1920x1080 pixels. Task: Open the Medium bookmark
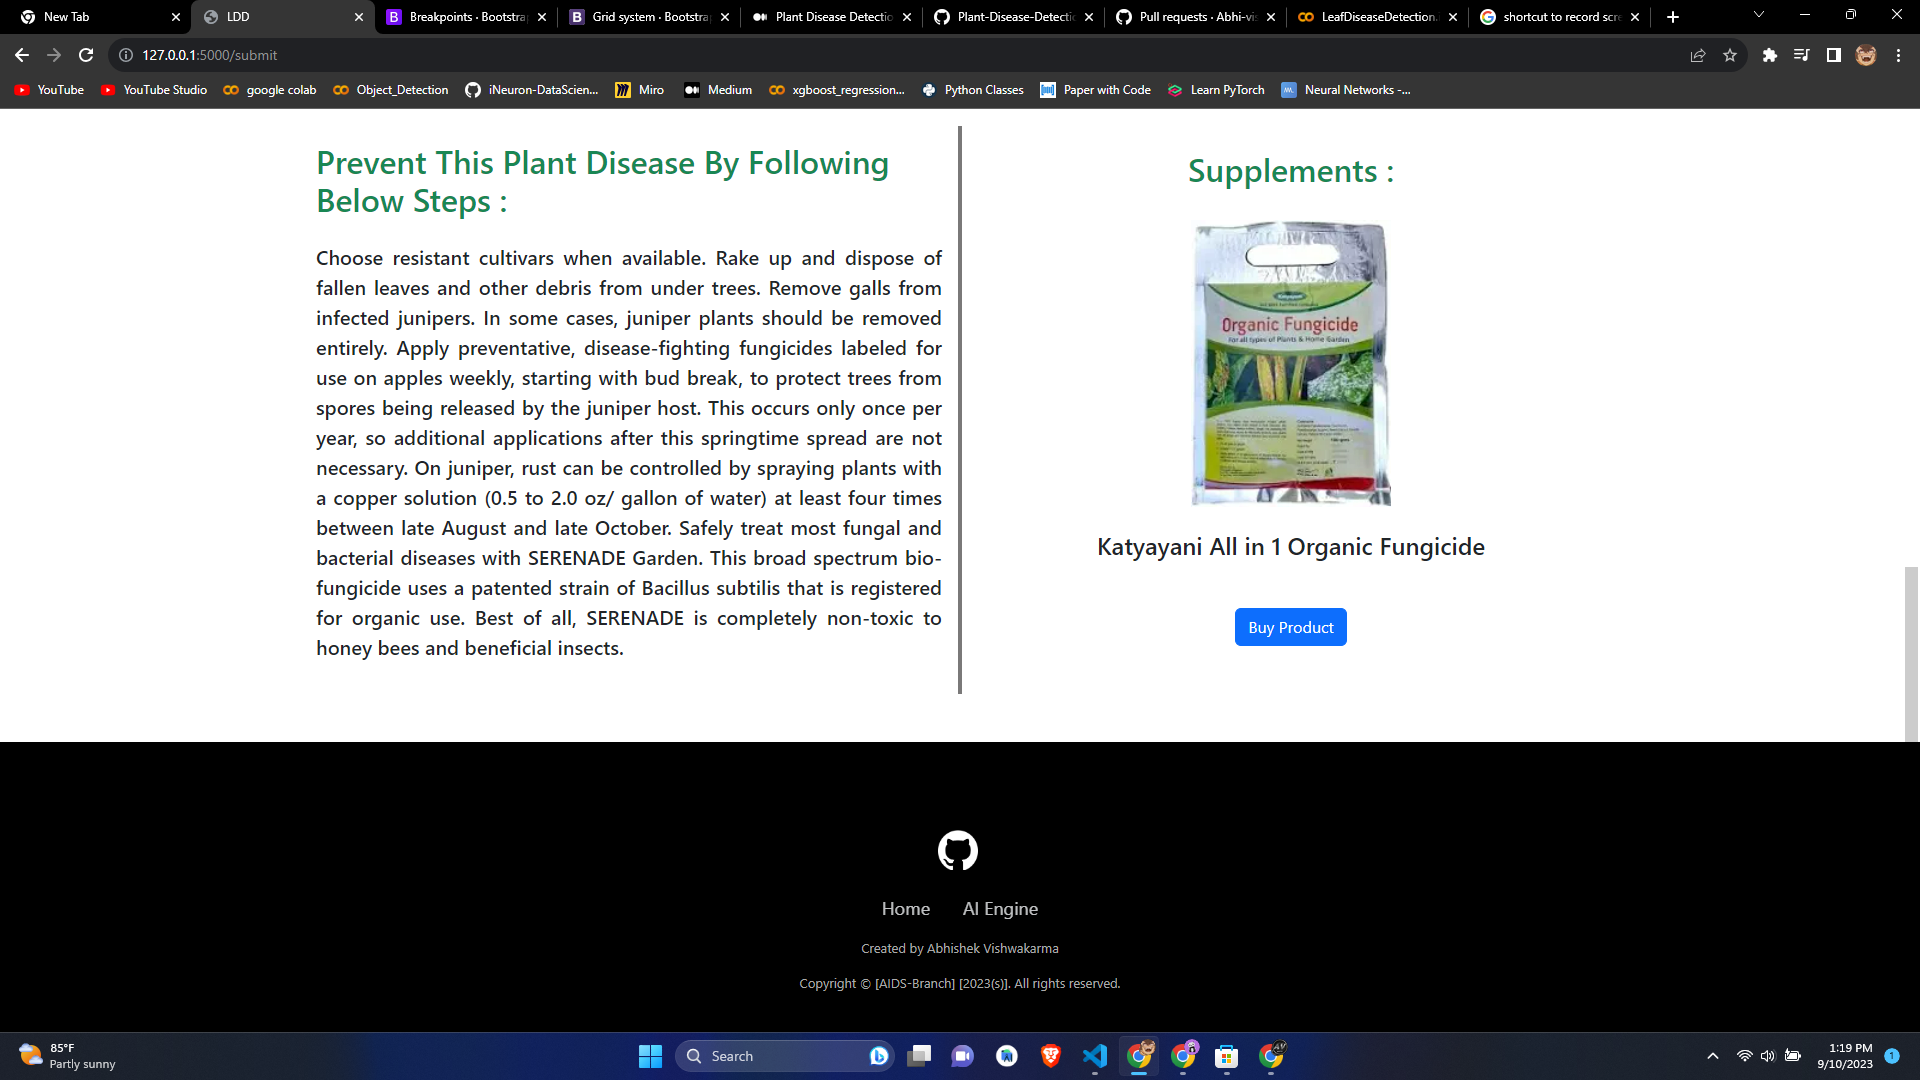coord(718,90)
